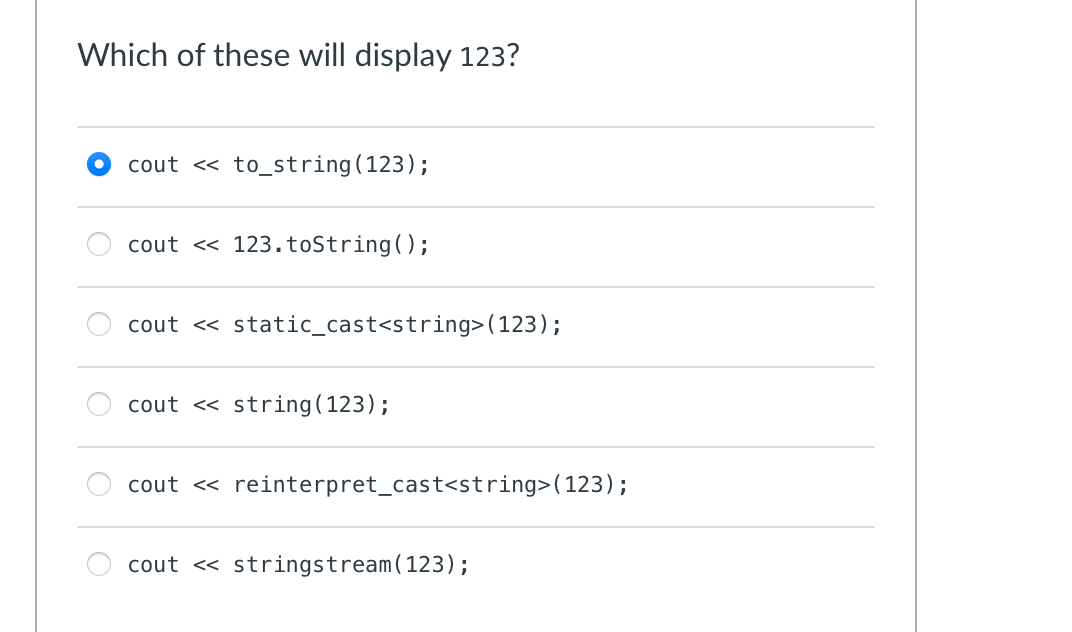Click the cout << to_string(123); answer text
This screenshot has width=1072, height=632.
278,164
